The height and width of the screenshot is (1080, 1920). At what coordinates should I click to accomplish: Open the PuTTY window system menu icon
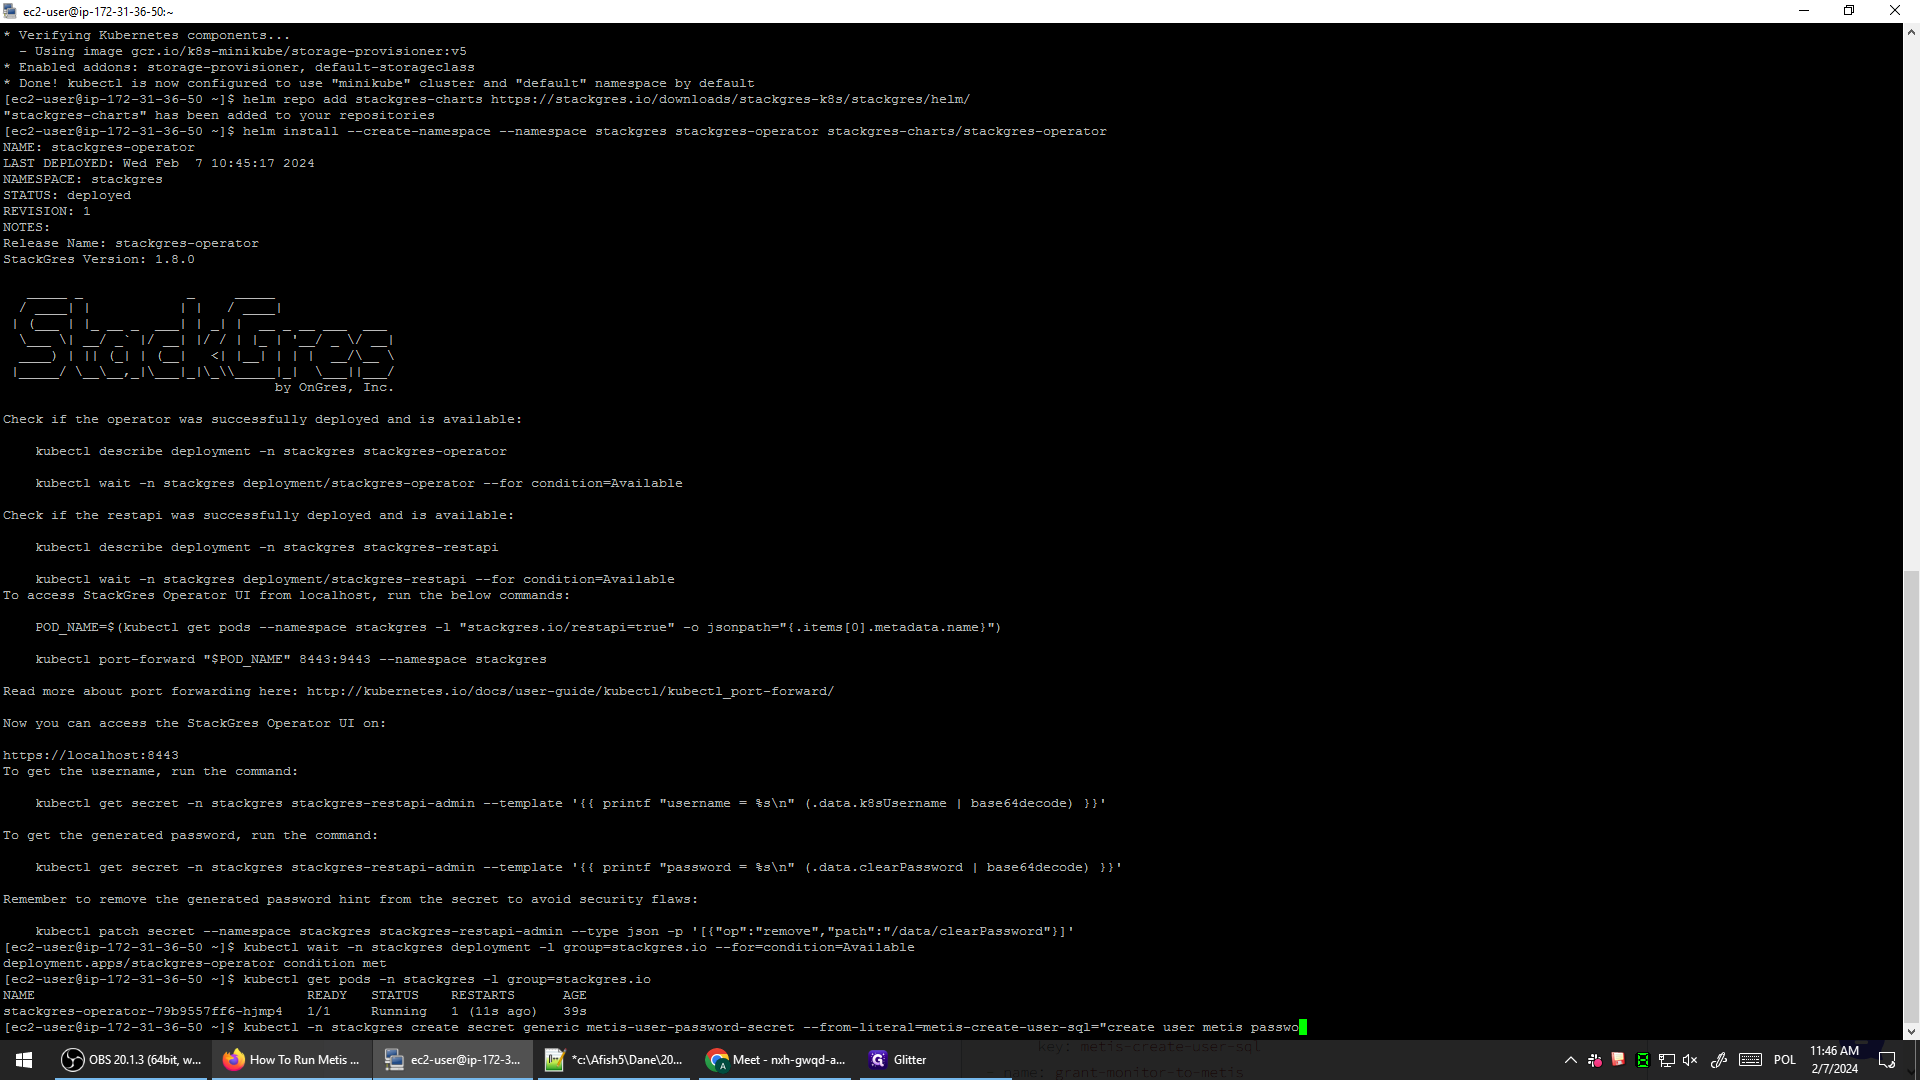(x=10, y=11)
